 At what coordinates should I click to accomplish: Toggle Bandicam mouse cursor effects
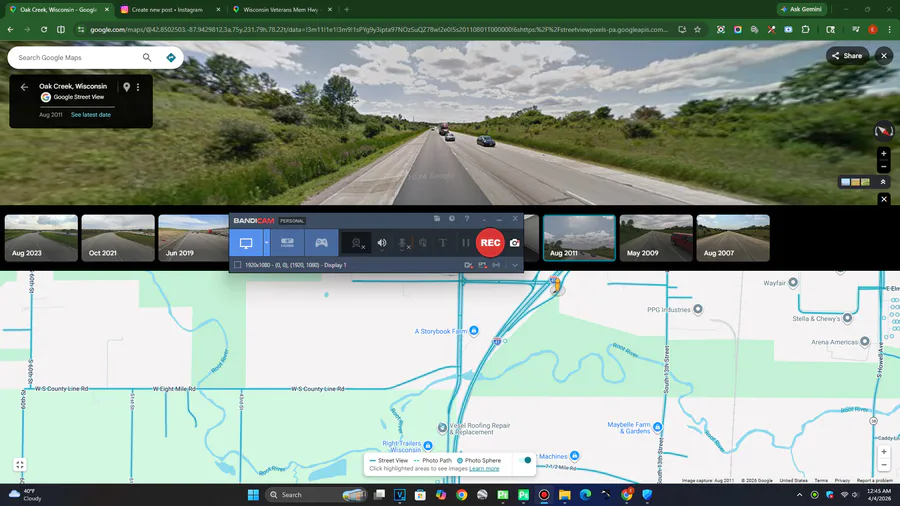click(423, 243)
